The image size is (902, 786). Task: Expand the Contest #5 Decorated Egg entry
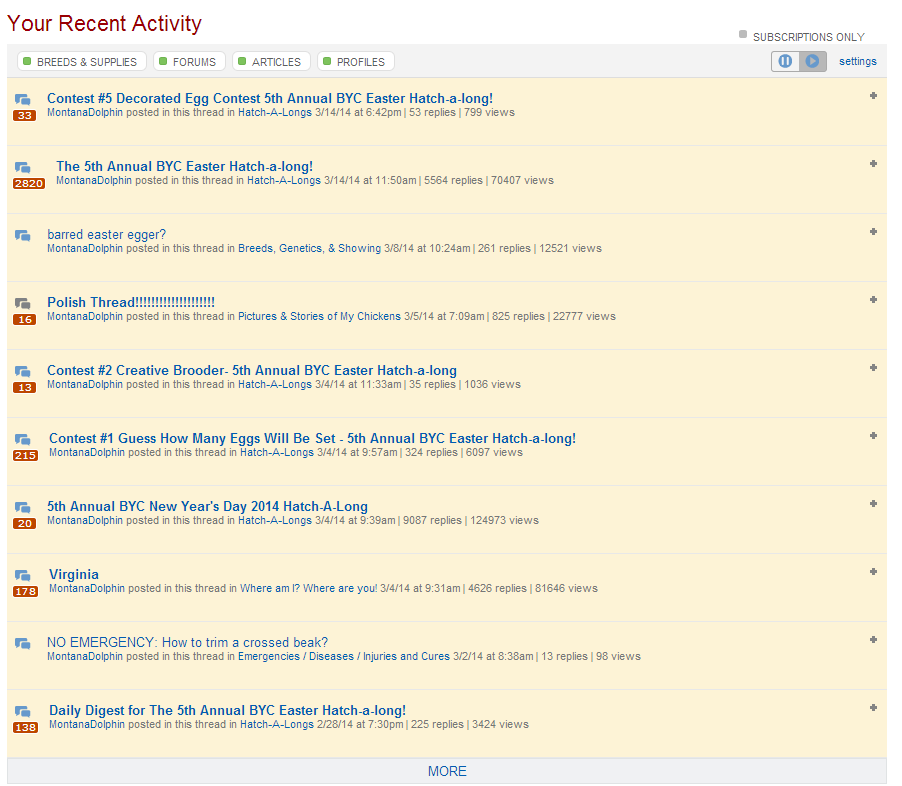(x=873, y=96)
